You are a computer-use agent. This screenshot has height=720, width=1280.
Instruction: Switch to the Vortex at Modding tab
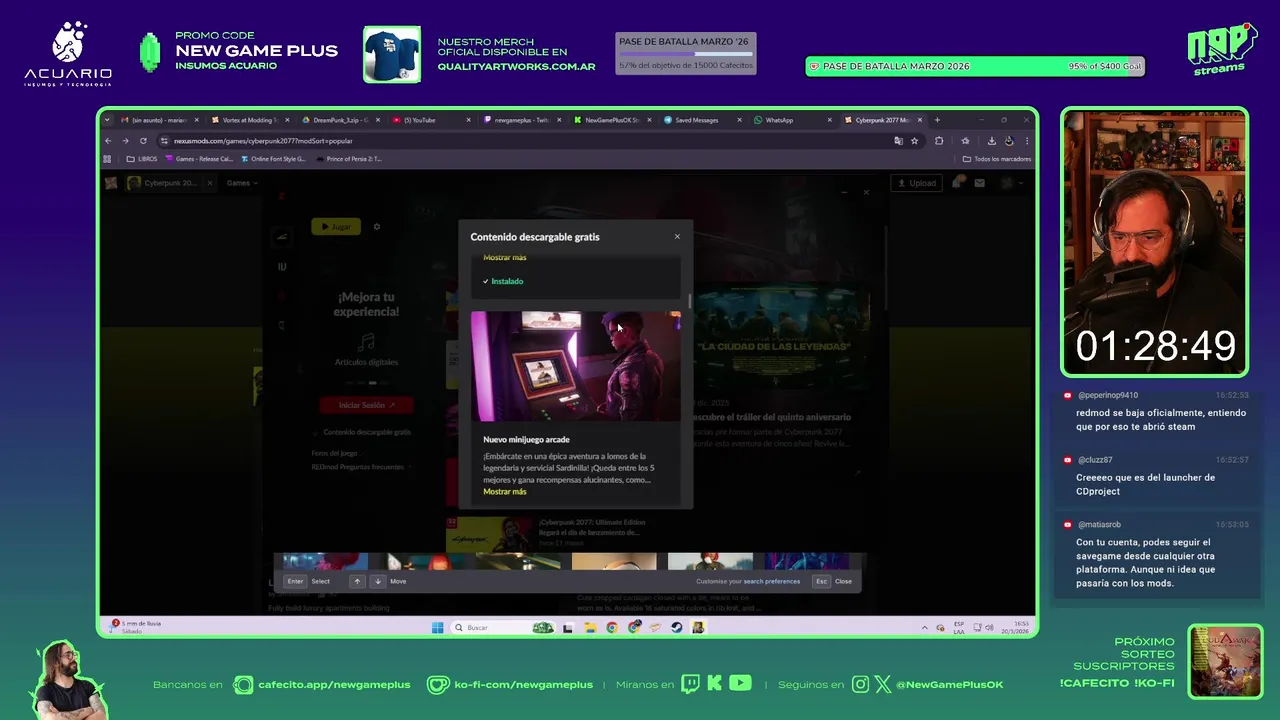tap(250, 120)
